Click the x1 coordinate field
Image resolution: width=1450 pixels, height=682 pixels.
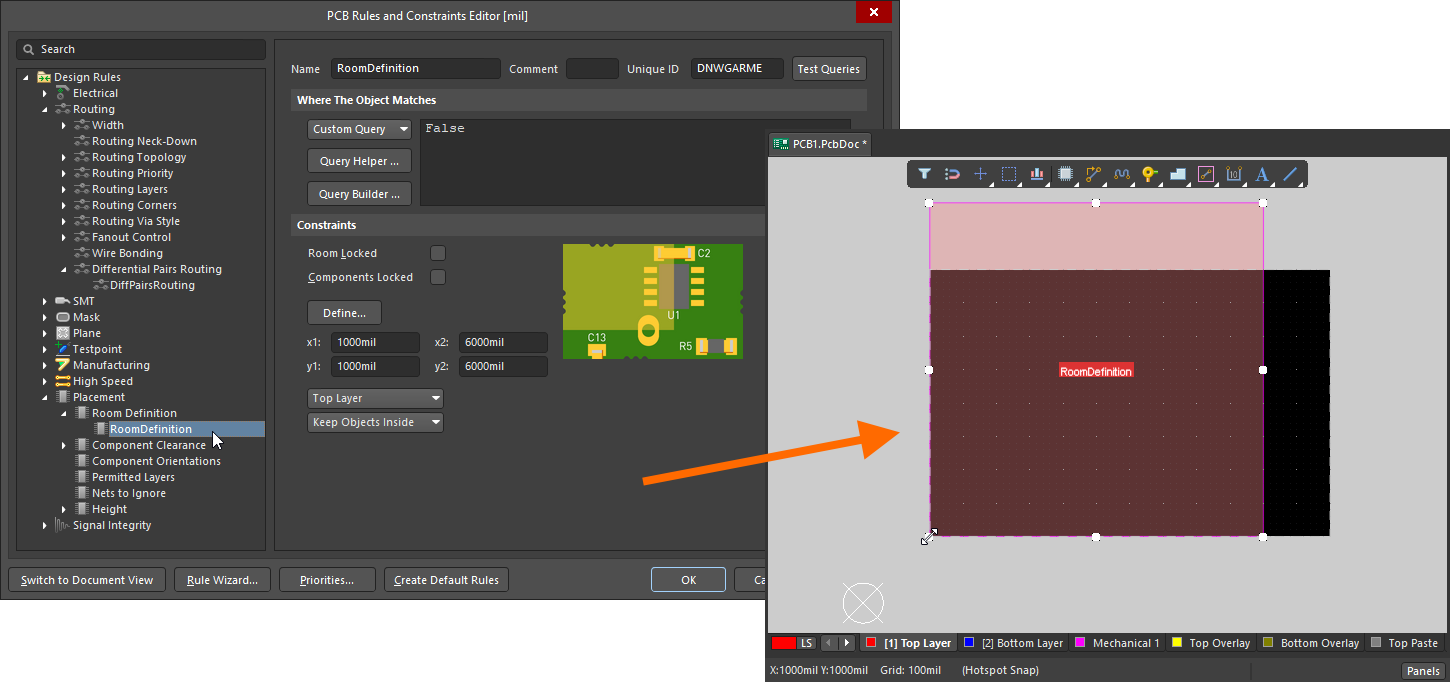375,342
